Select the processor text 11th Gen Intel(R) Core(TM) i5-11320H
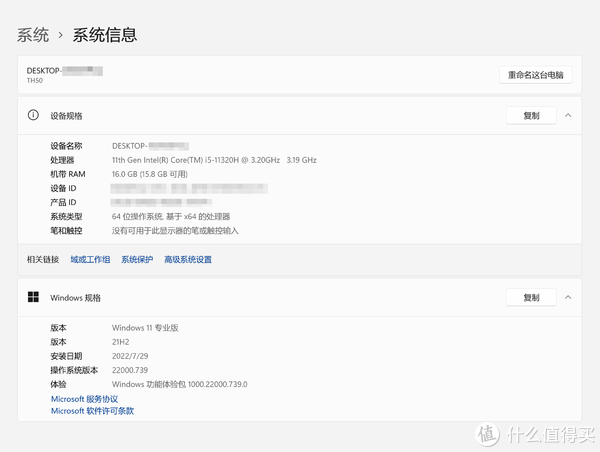Viewport: 600px width, 452px height. click(x=175, y=160)
